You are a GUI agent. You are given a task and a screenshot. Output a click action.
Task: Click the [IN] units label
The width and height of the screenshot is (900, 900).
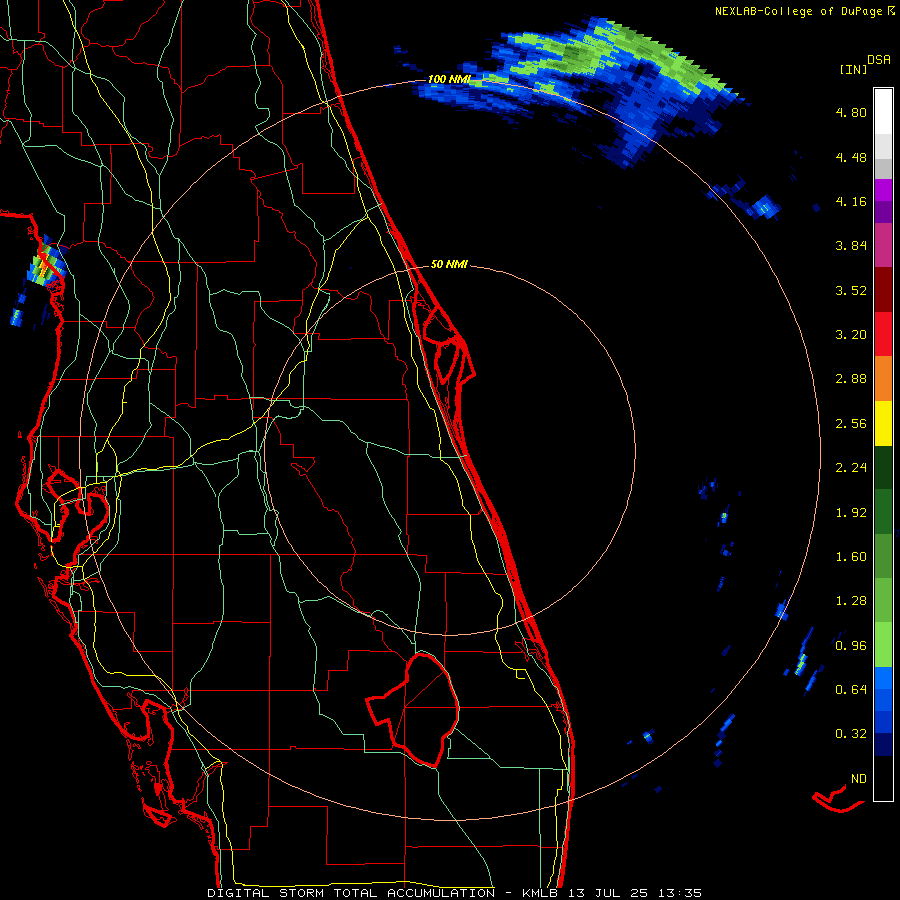click(x=853, y=69)
